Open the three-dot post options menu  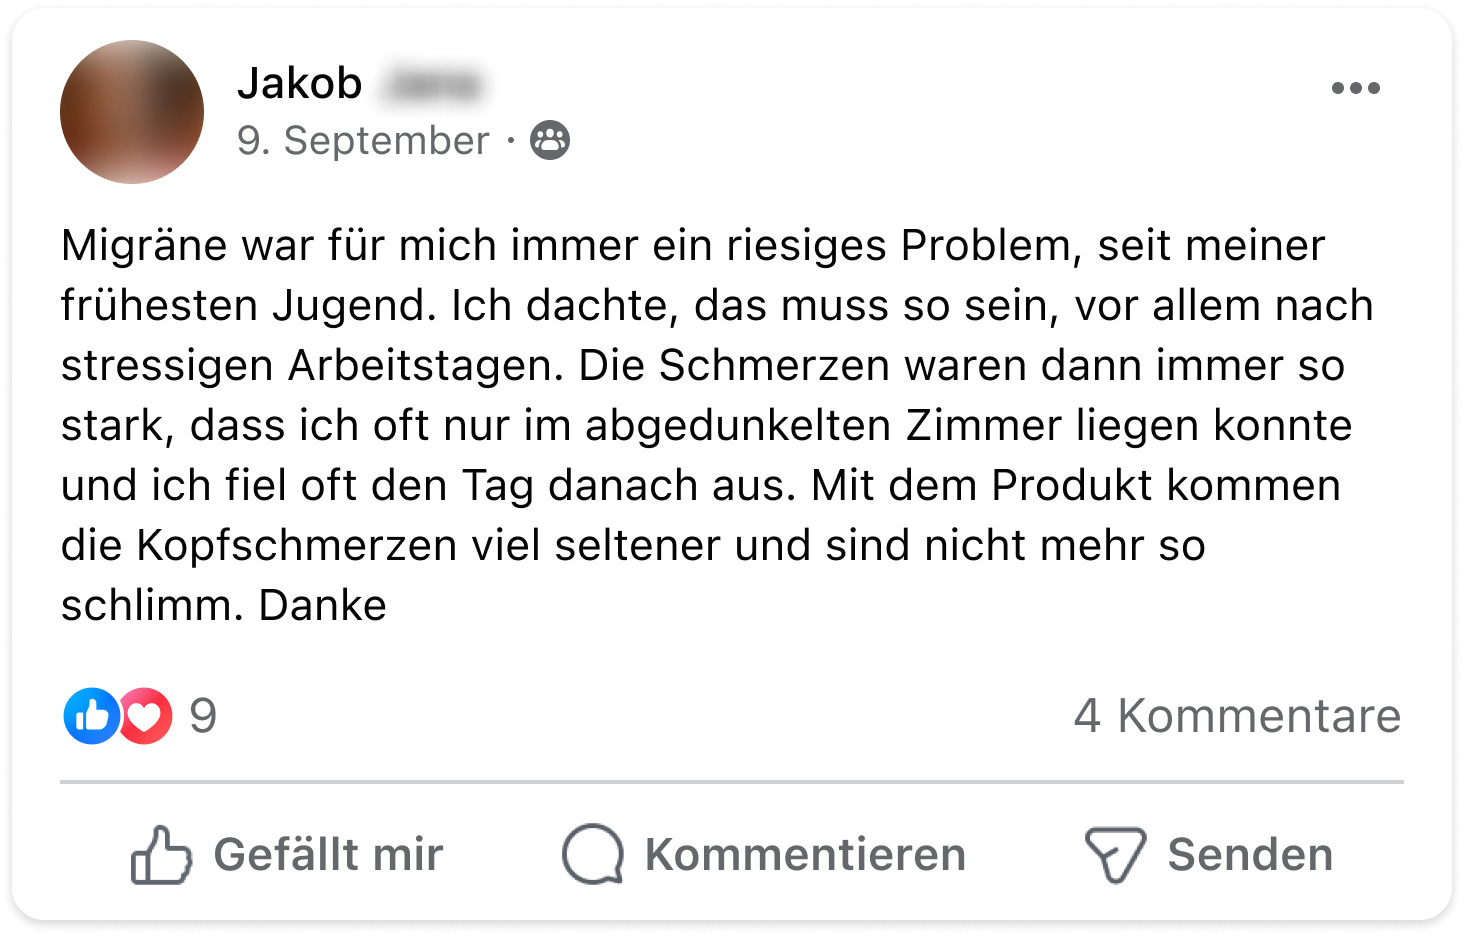point(1355,88)
